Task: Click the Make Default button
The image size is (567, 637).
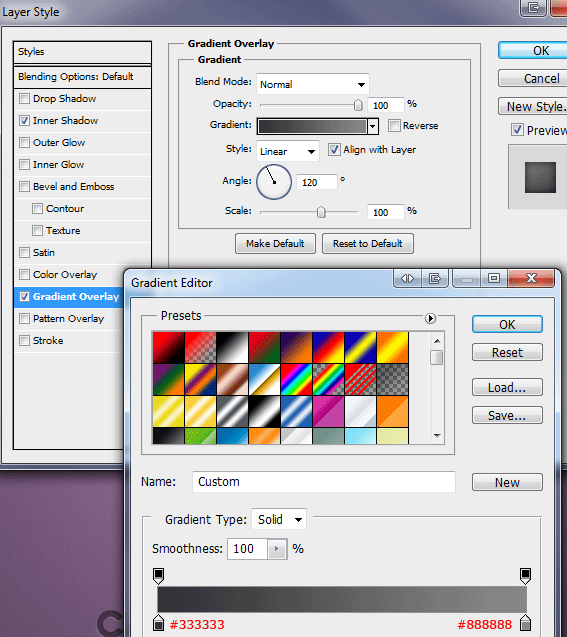Action: [x=275, y=243]
